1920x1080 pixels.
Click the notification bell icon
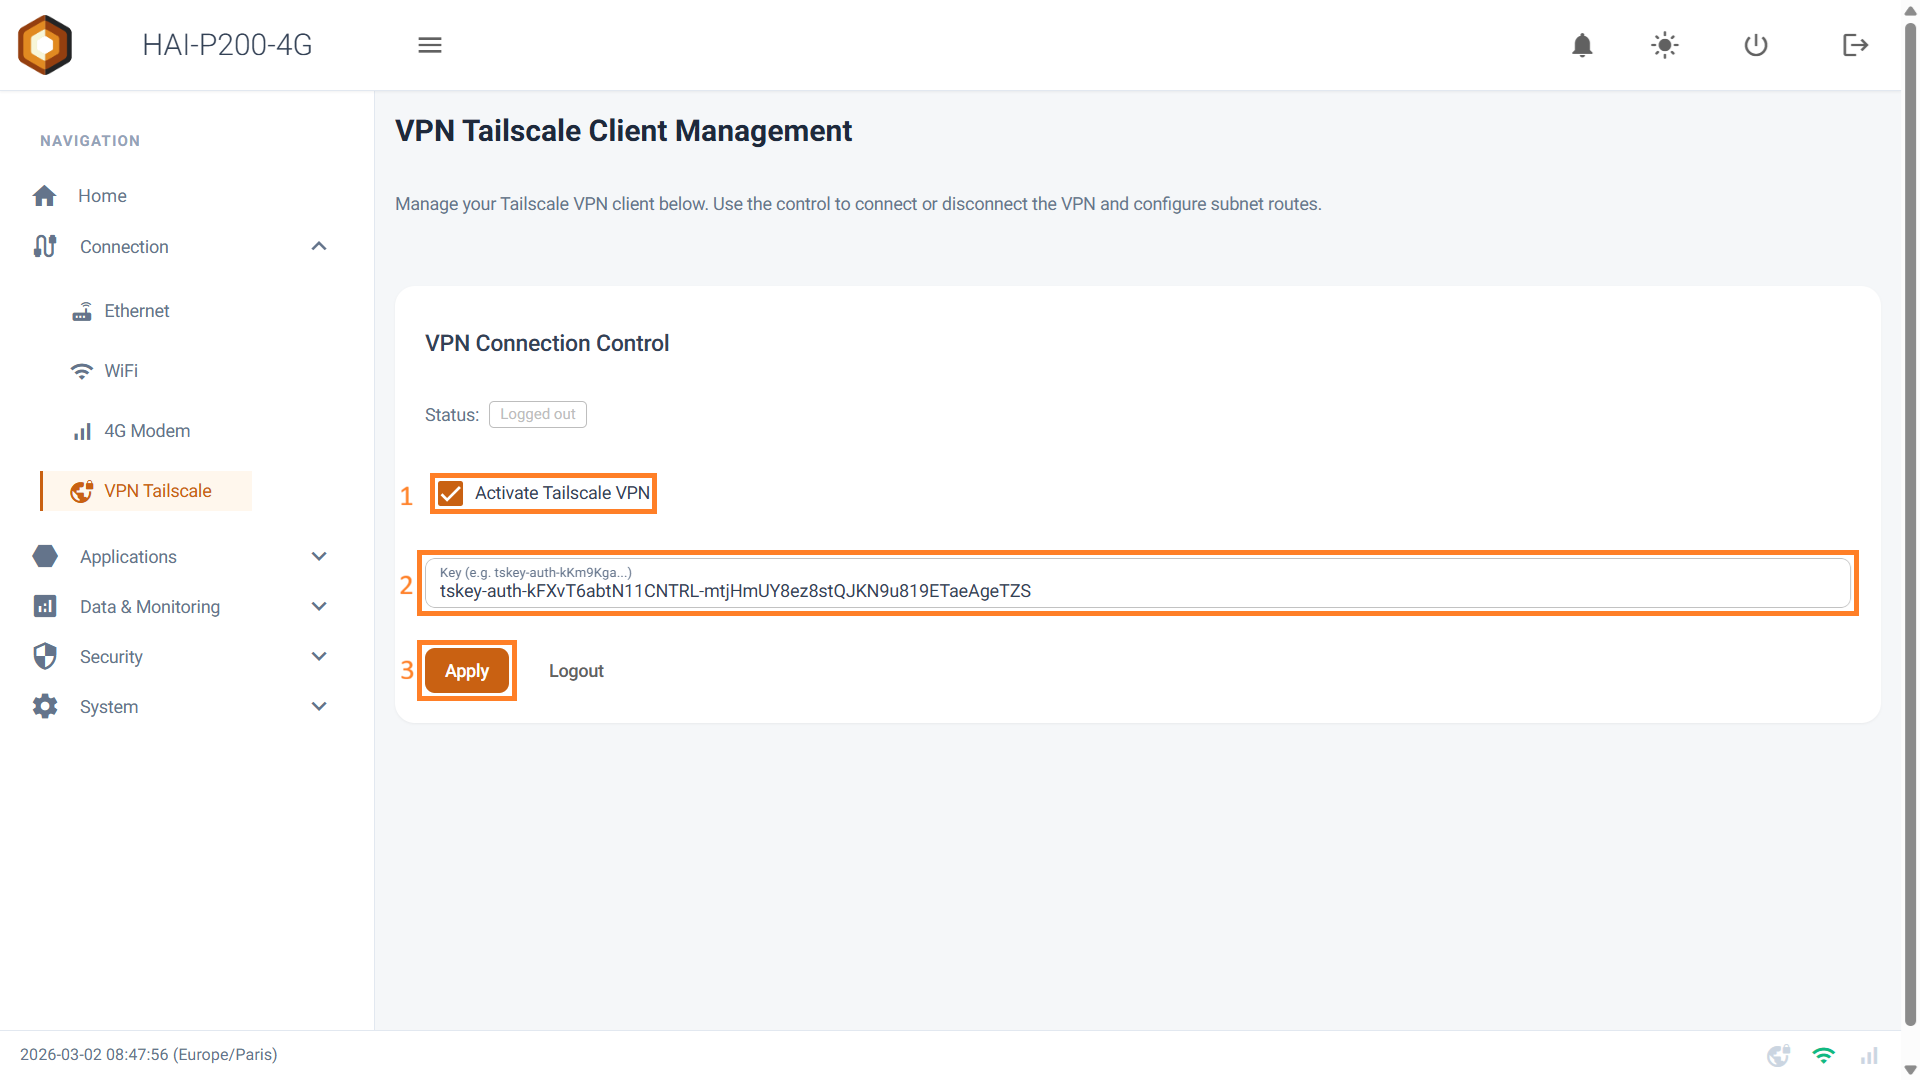(1582, 45)
